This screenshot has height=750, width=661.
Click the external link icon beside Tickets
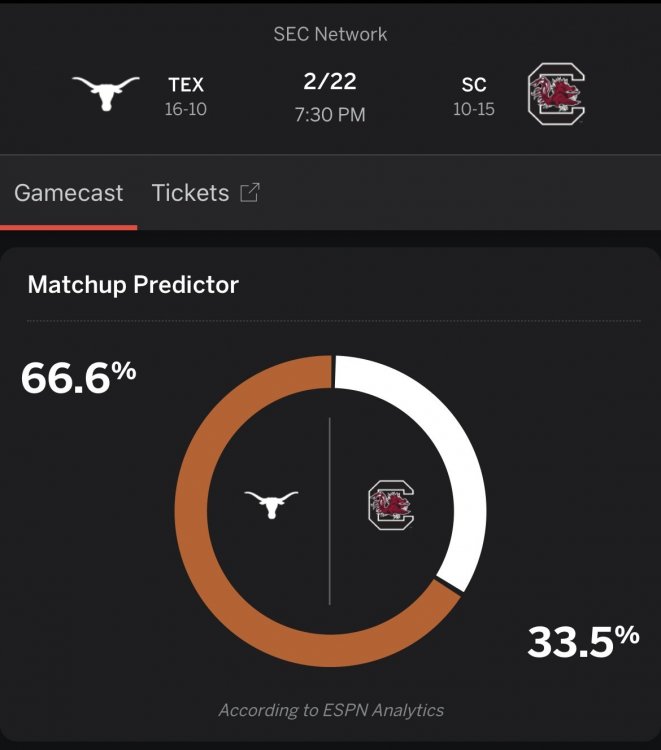click(250, 193)
